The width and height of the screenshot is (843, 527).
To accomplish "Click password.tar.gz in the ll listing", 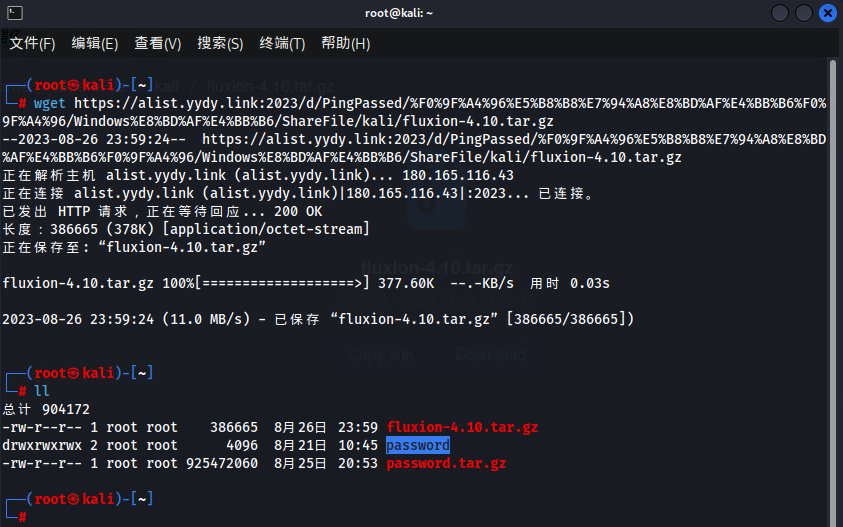I will click(446, 463).
